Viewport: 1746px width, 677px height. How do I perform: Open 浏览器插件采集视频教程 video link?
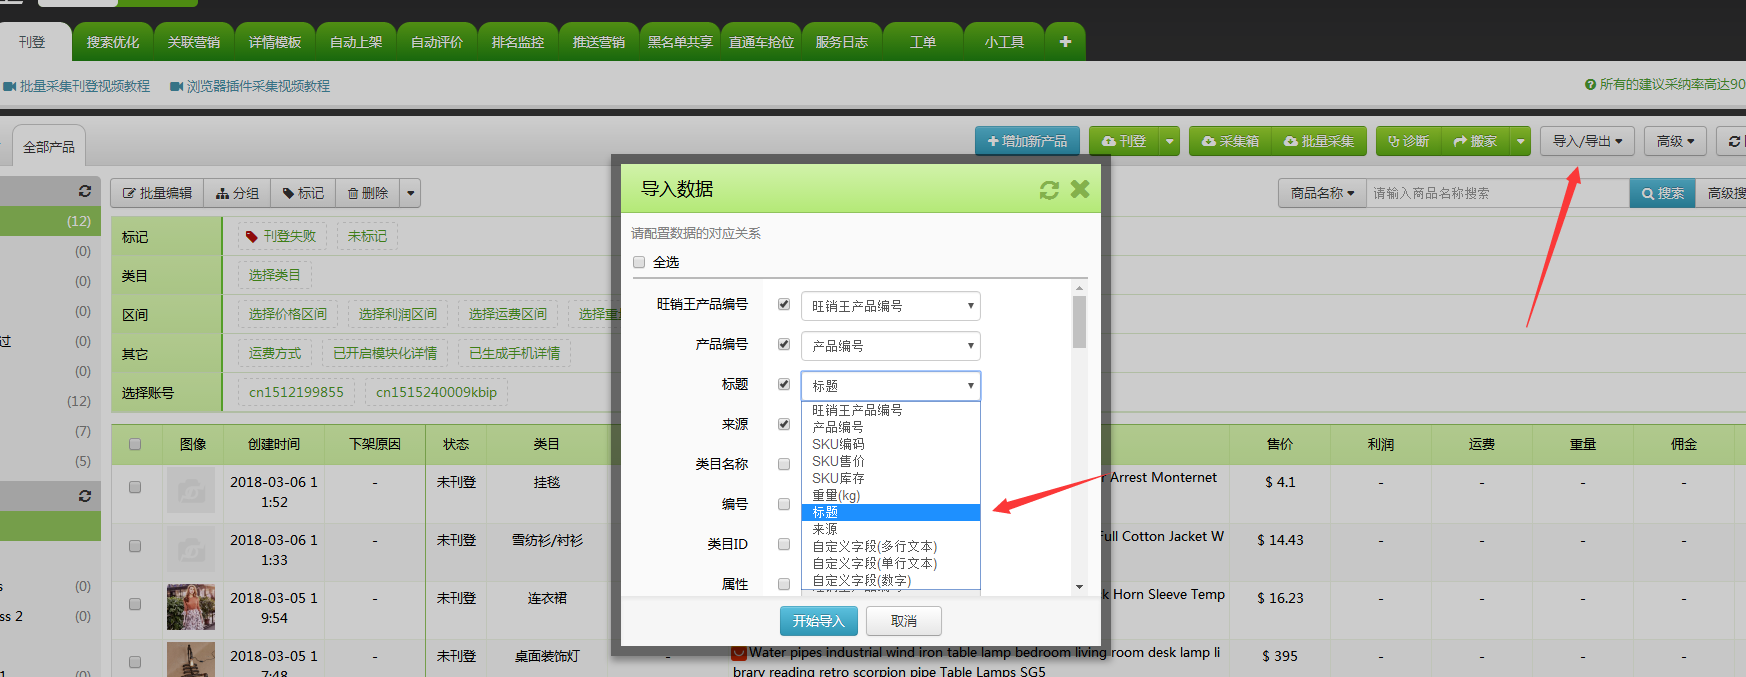[x=250, y=86]
